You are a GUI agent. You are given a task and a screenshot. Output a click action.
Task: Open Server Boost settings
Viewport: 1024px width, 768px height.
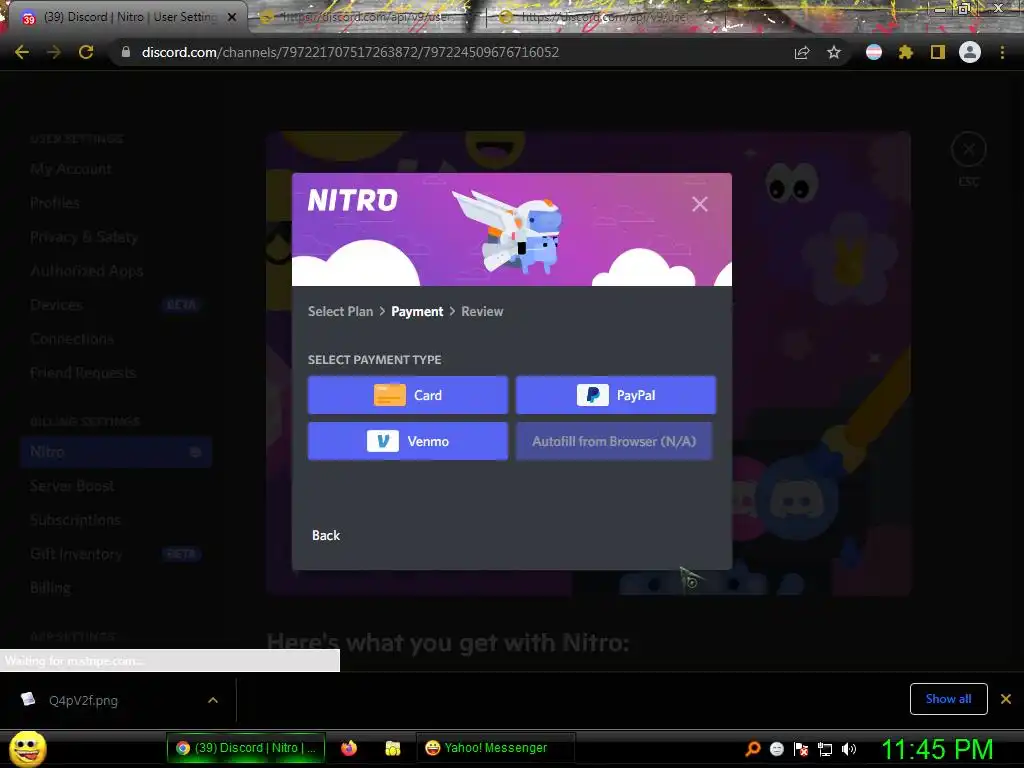pos(72,486)
